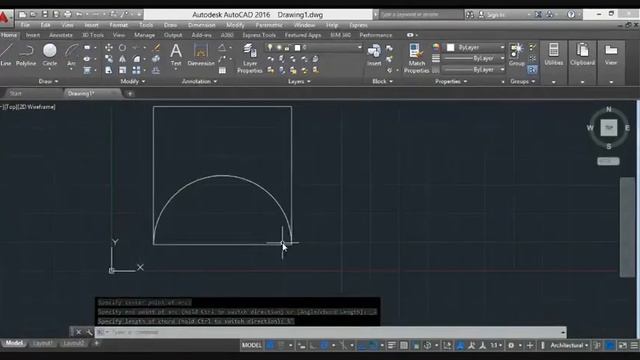Switch to the Express Tools ribbon tab
640x360 pixels.
(259, 35)
